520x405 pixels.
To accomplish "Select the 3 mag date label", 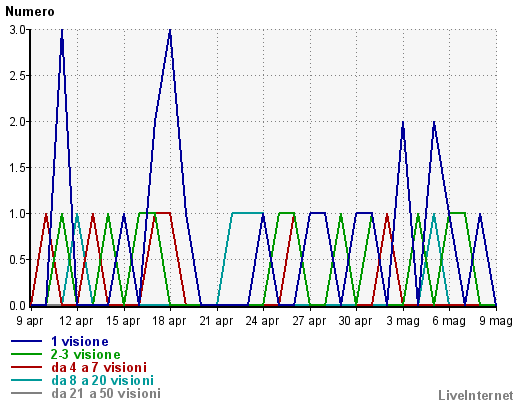I will [403, 321].
